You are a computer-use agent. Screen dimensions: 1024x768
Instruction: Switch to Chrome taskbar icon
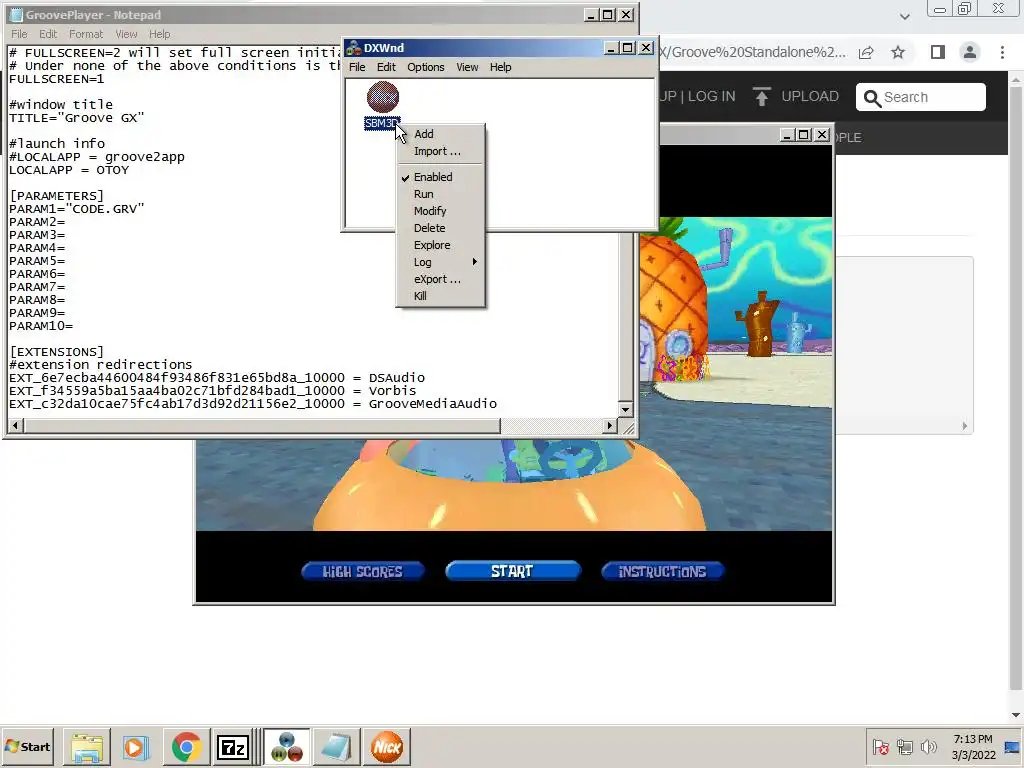point(186,746)
